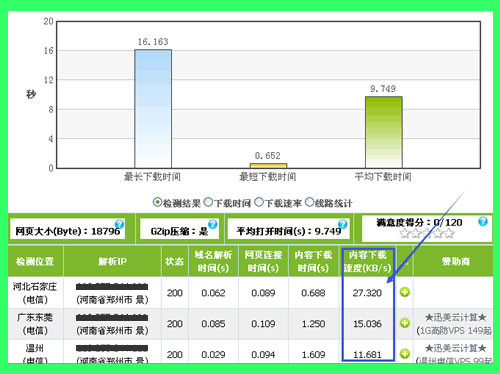Select the 下载时间 radio button
Viewport: 500px width, 374px height.
[208, 202]
